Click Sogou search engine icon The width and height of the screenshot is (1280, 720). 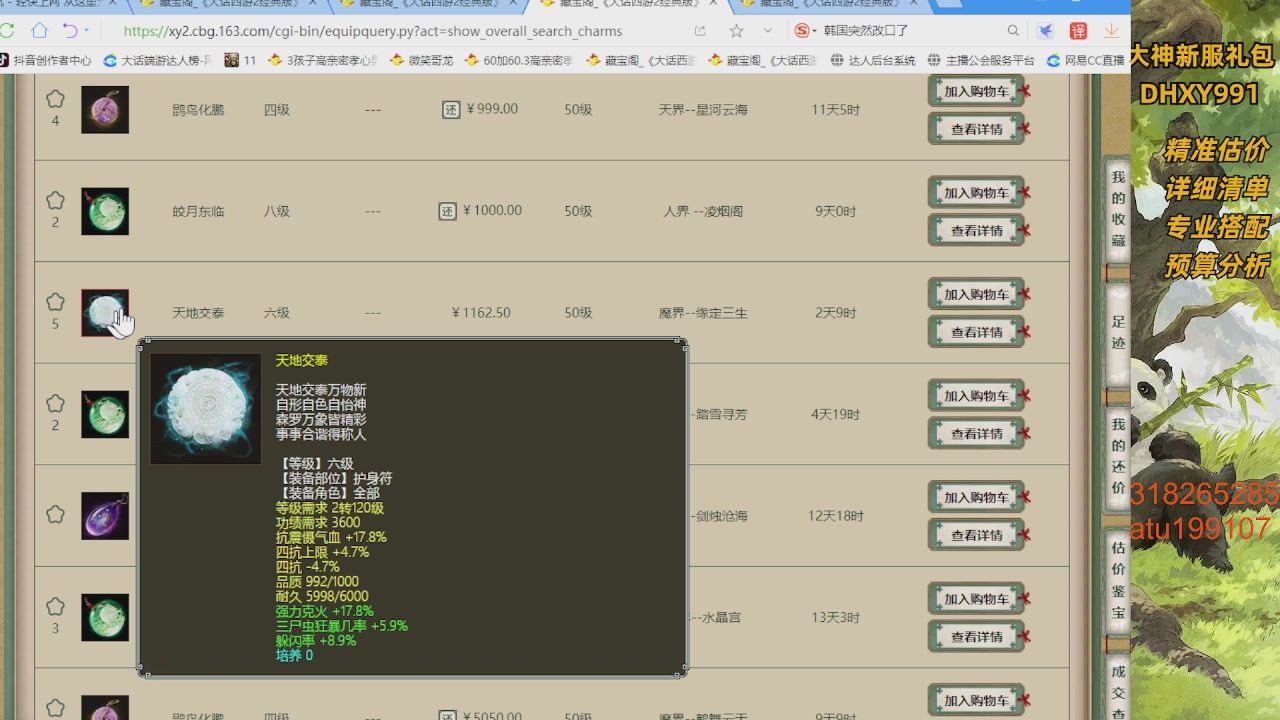point(802,31)
